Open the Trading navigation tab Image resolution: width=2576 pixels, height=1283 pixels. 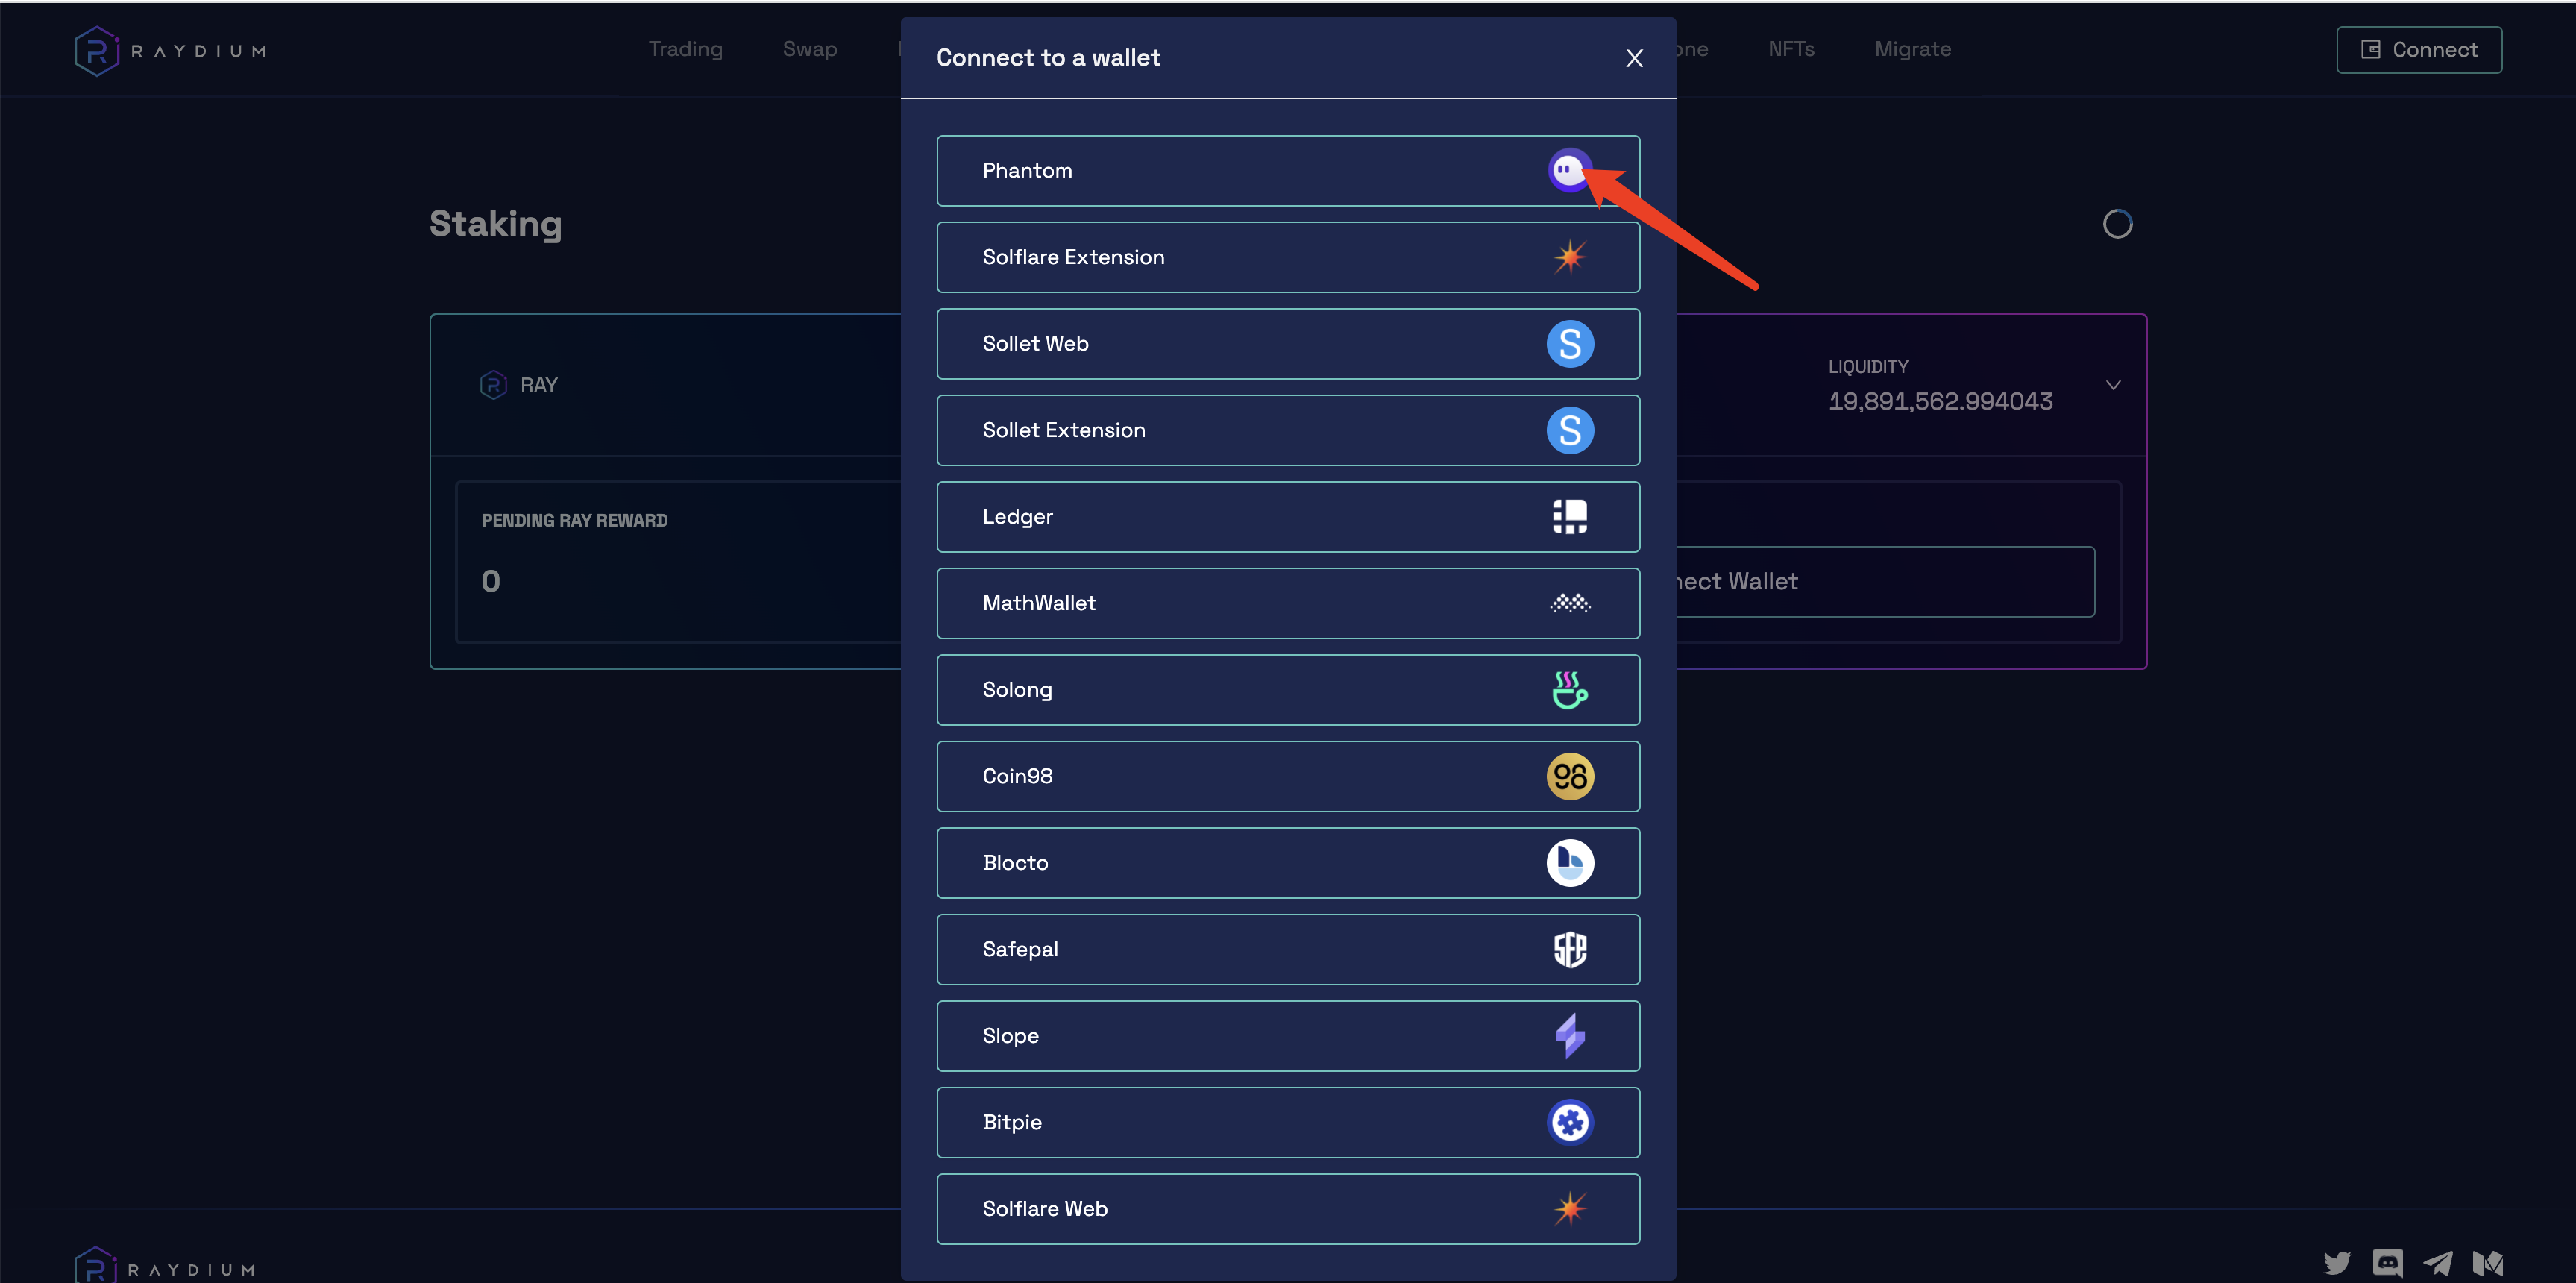pyautogui.click(x=685, y=49)
